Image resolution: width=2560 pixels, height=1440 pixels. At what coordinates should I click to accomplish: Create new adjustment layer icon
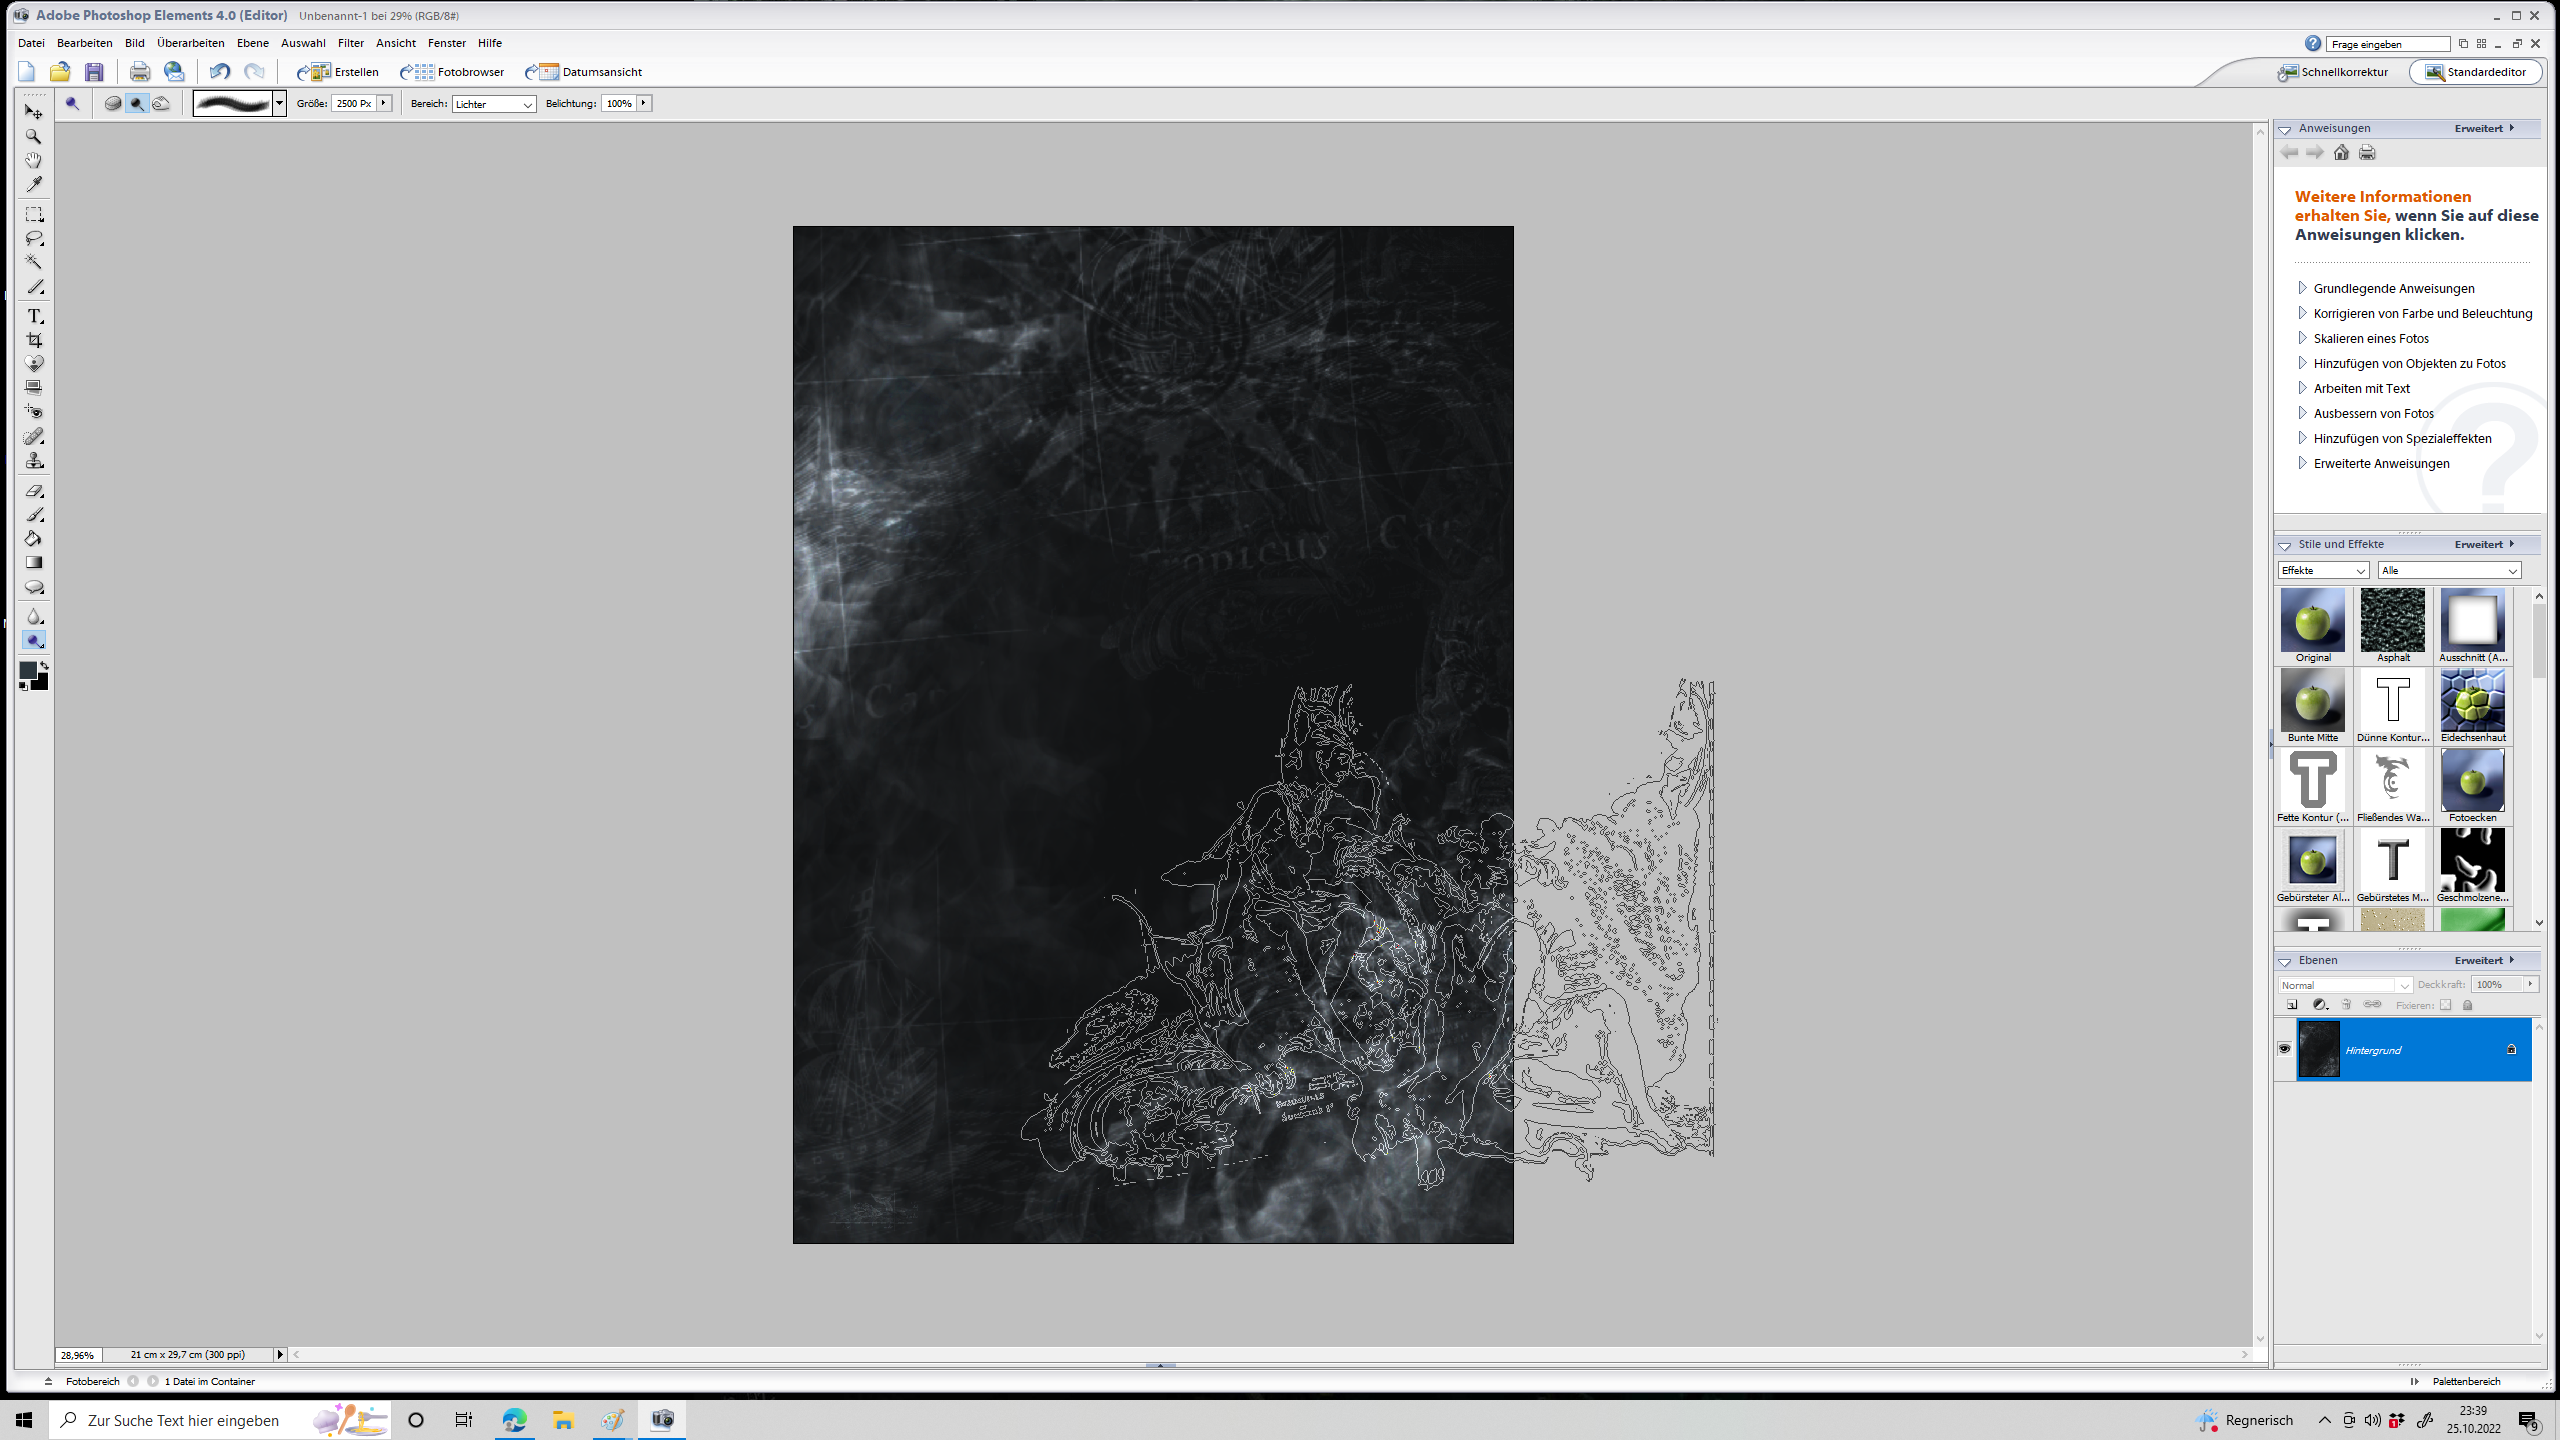click(2320, 1005)
